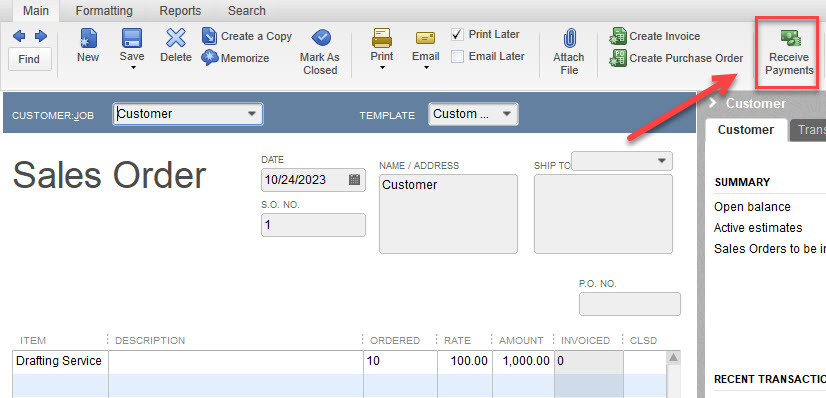Select the Customer tab in side panel
826x398 pixels.
(x=745, y=130)
